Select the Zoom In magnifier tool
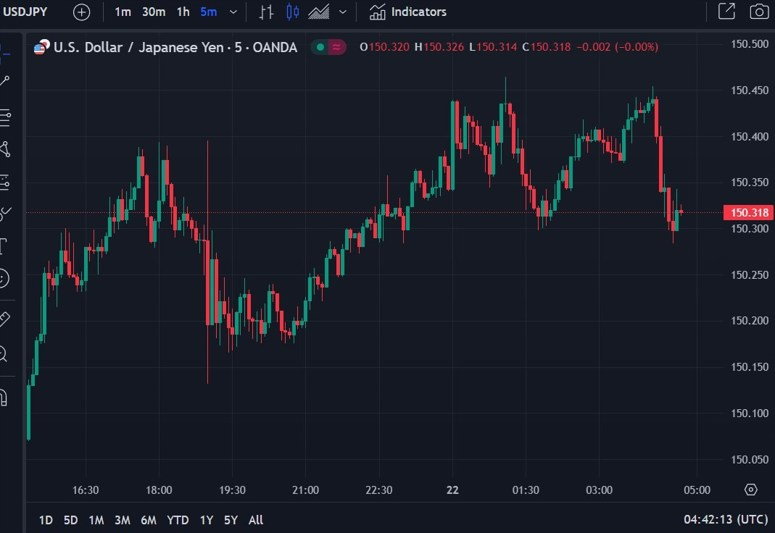The width and height of the screenshot is (775, 533). [4, 354]
